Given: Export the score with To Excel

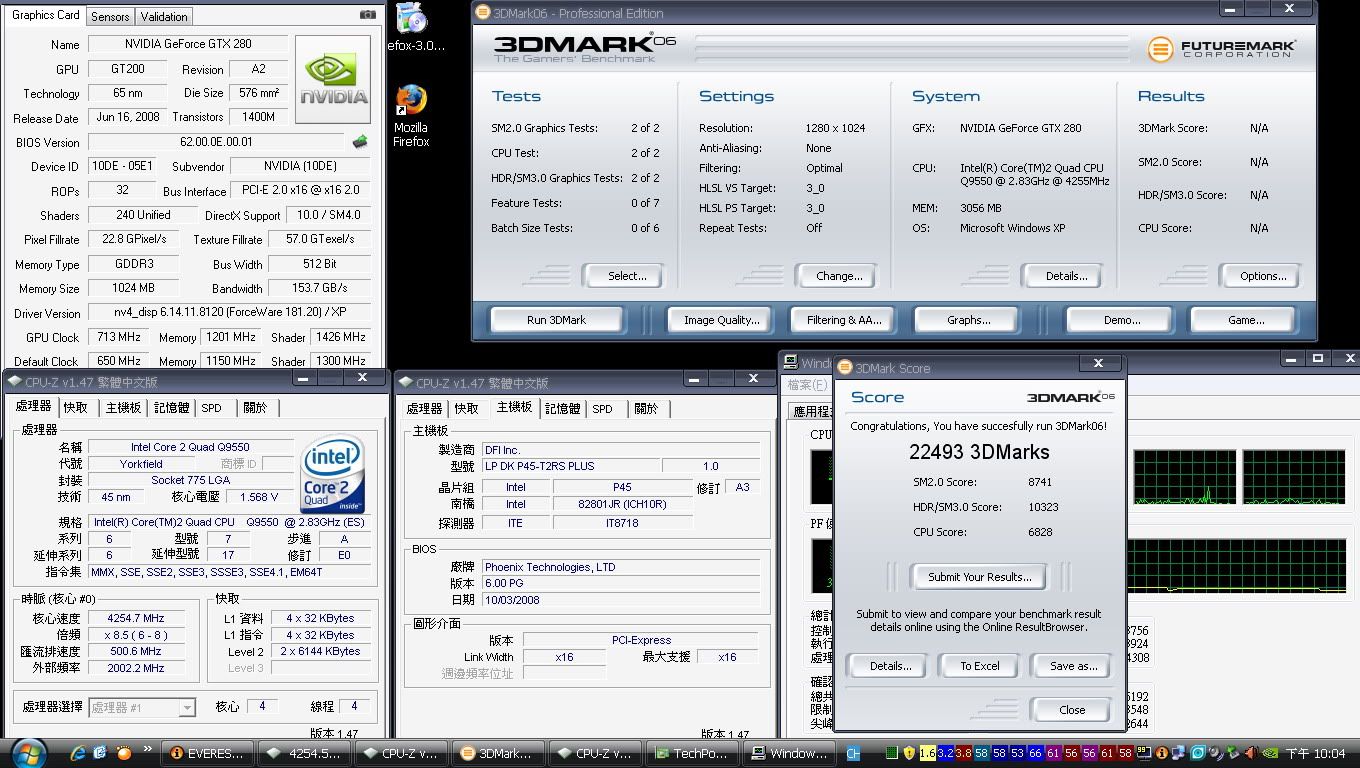Looking at the screenshot, I should tap(980, 666).
